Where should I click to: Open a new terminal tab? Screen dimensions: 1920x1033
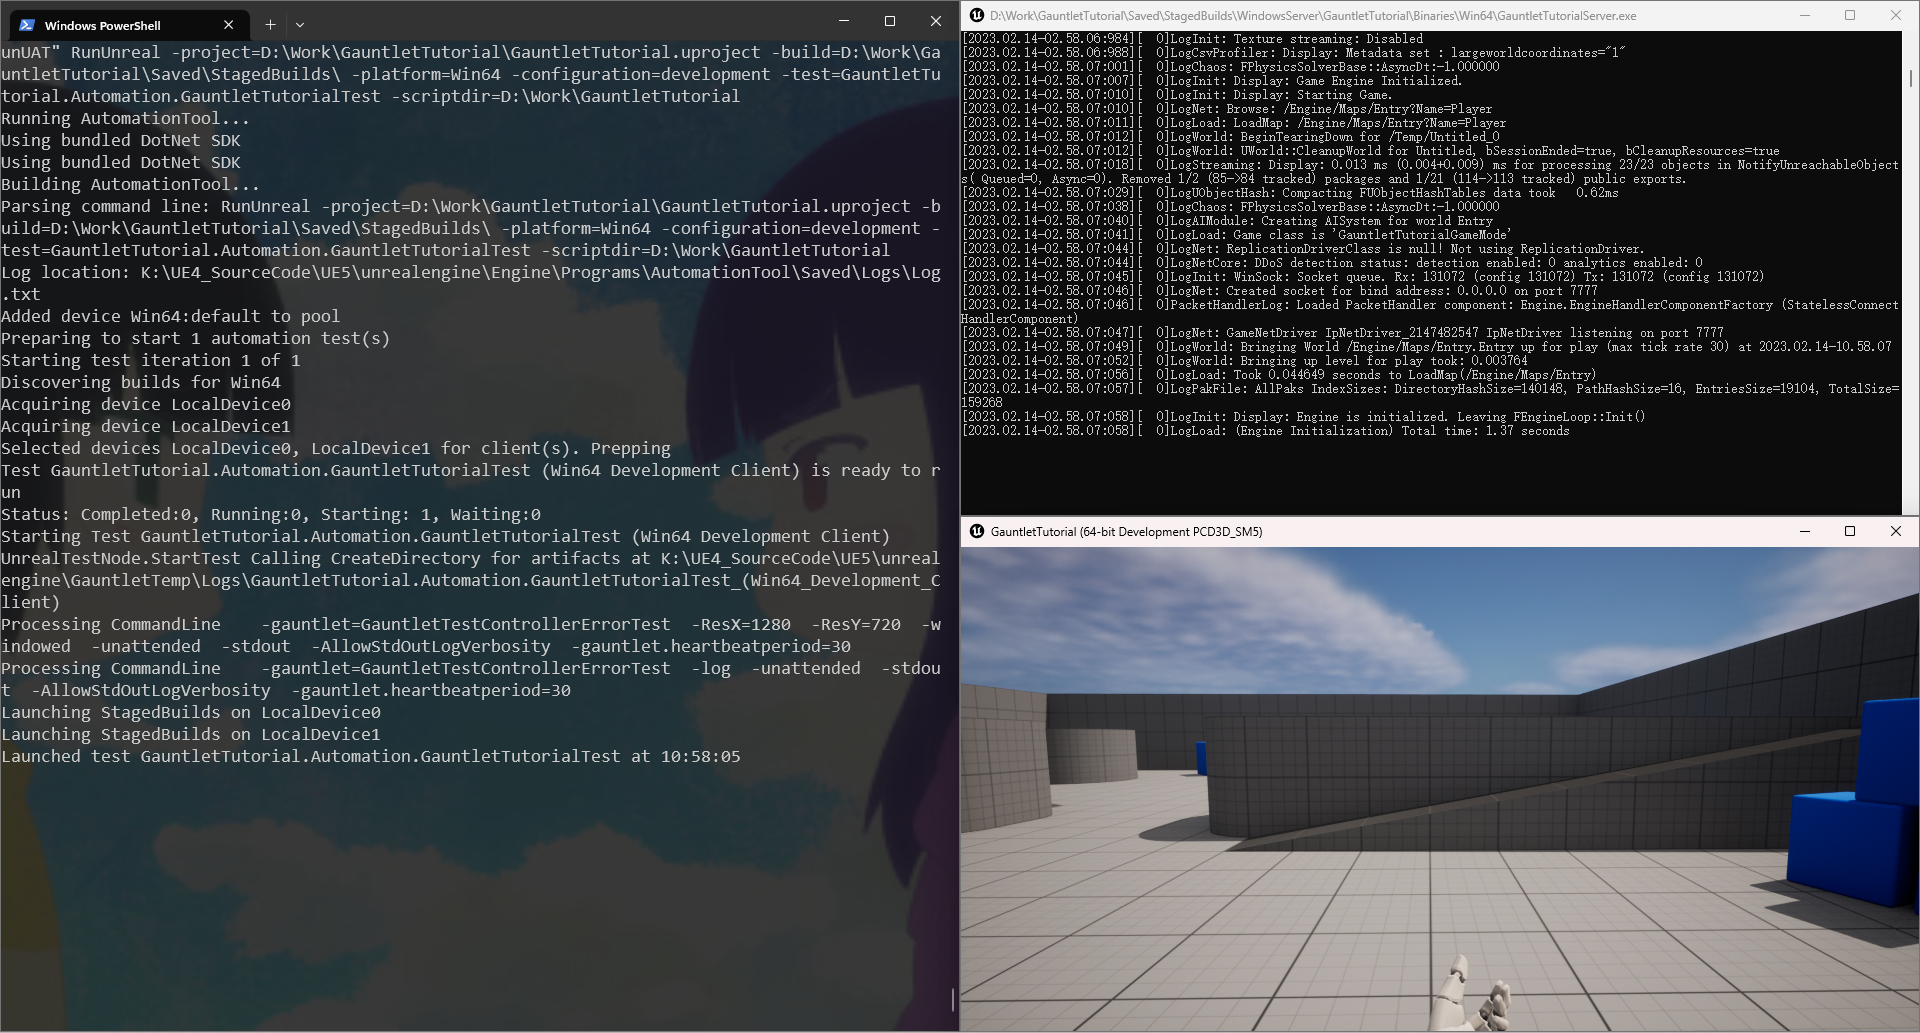(x=270, y=25)
